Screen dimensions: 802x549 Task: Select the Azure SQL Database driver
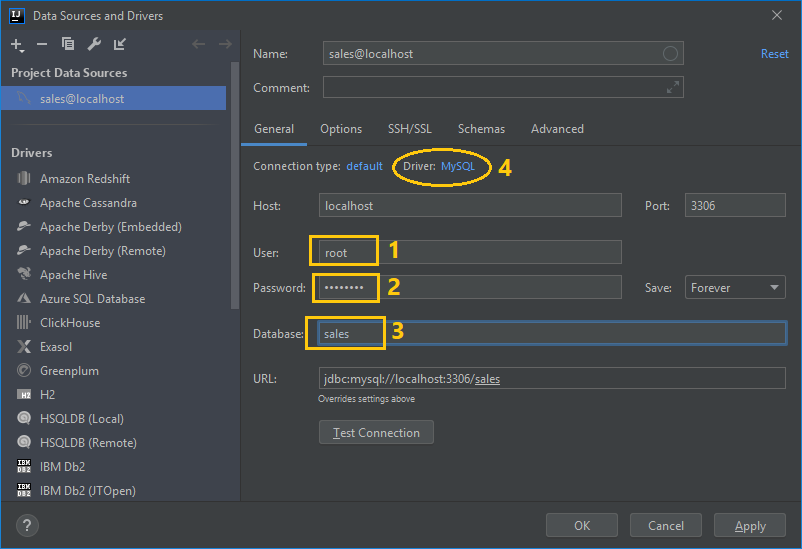pyautogui.click(x=93, y=299)
